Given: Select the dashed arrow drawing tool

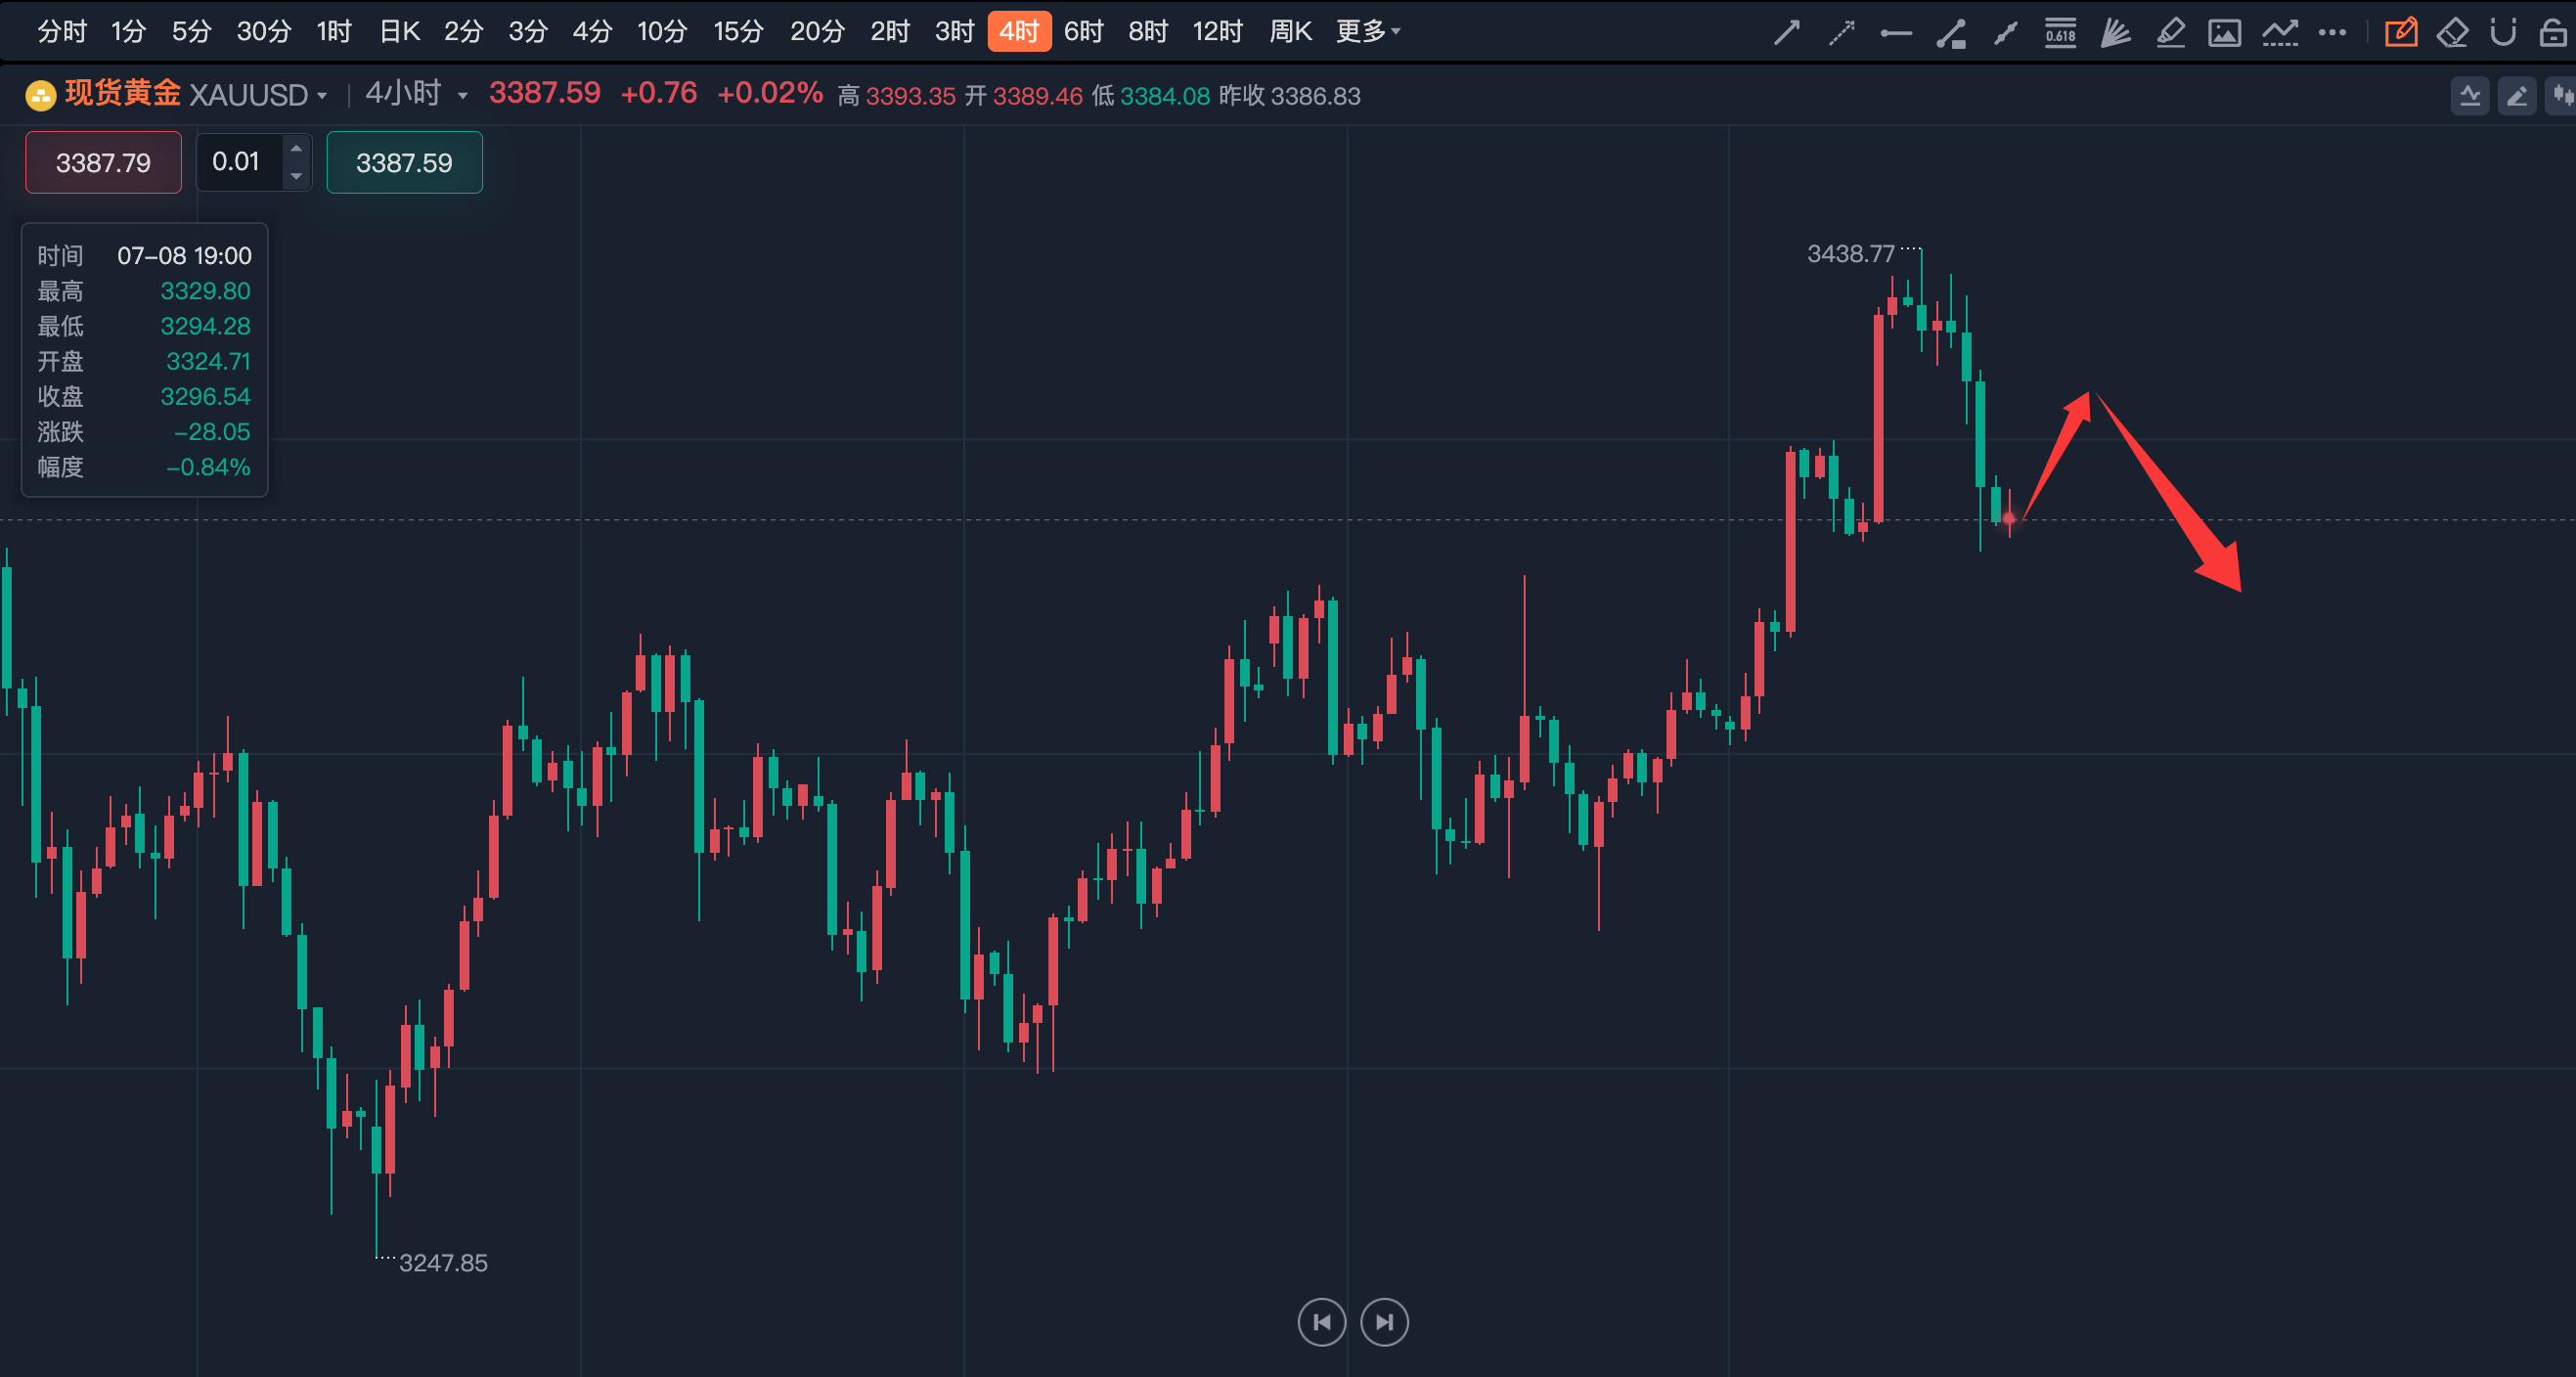Looking at the screenshot, I should (x=1841, y=33).
